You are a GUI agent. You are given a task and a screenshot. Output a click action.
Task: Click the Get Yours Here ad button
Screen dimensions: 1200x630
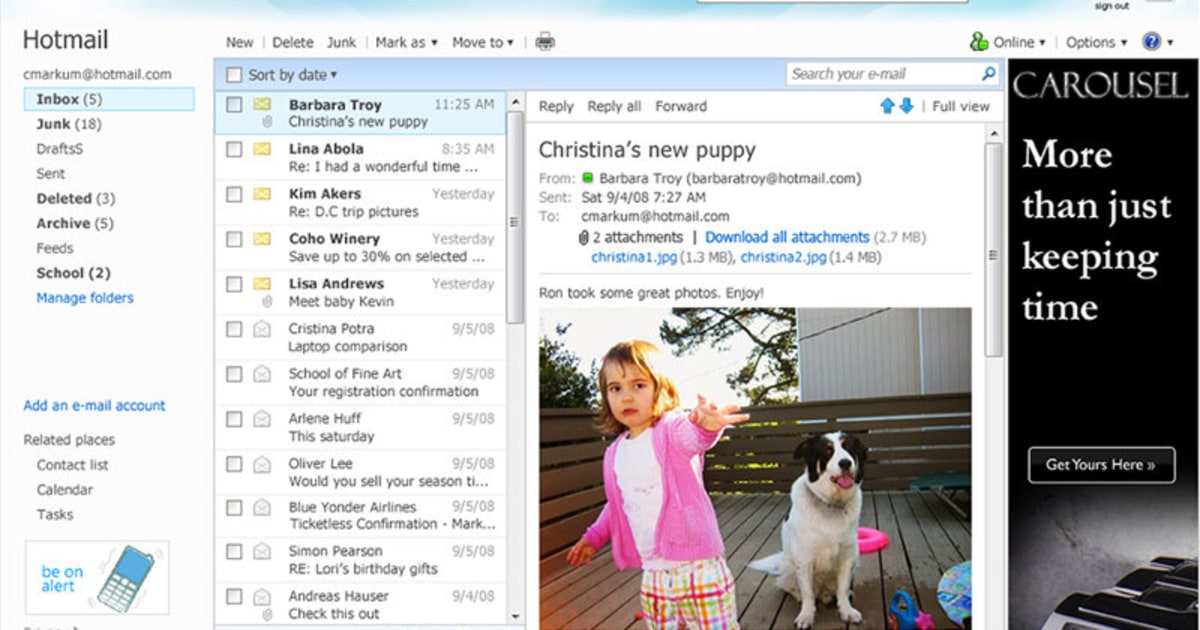(x=1101, y=464)
